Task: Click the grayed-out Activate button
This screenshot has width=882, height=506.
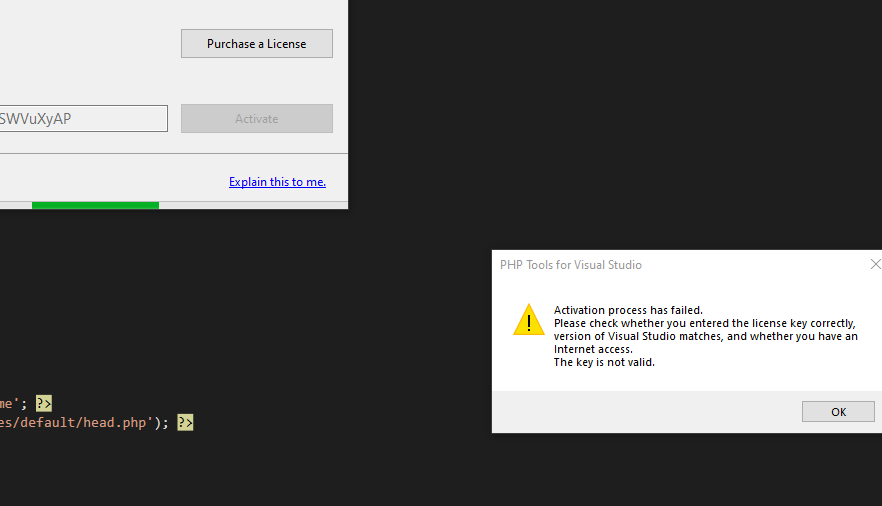Action: pos(256,119)
